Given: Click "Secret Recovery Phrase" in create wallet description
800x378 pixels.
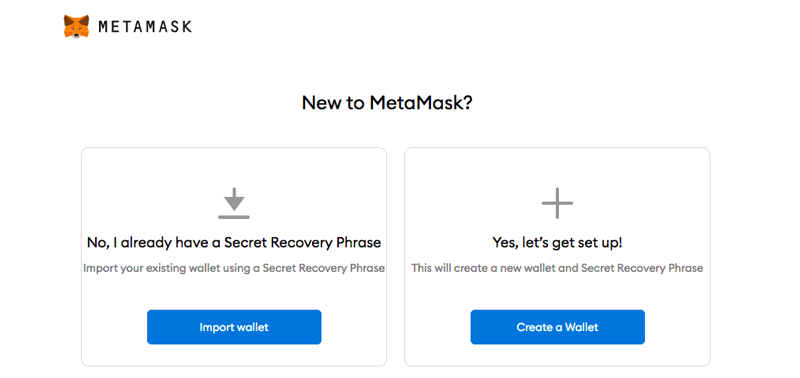Looking at the screenshot, I should pyautogui.click(x=642, y=268).
